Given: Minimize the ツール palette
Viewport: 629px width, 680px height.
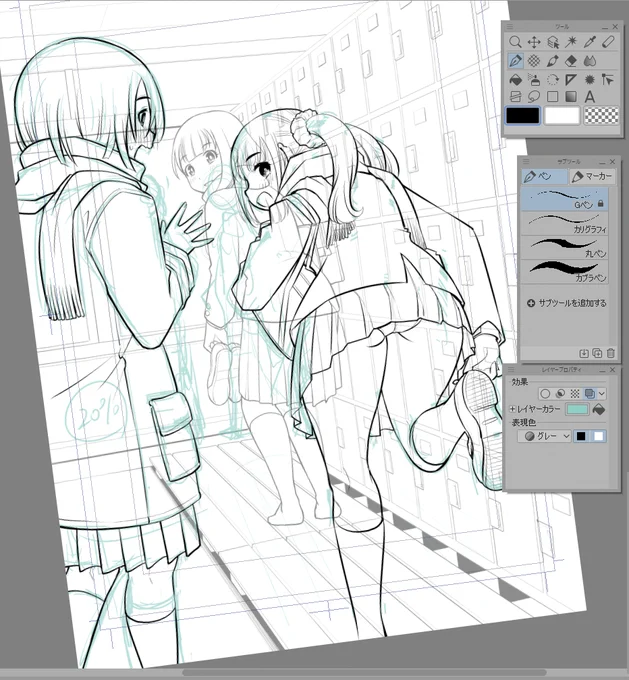Looking at the screenshot, I should pyautogui.click(x=605, y=27).
